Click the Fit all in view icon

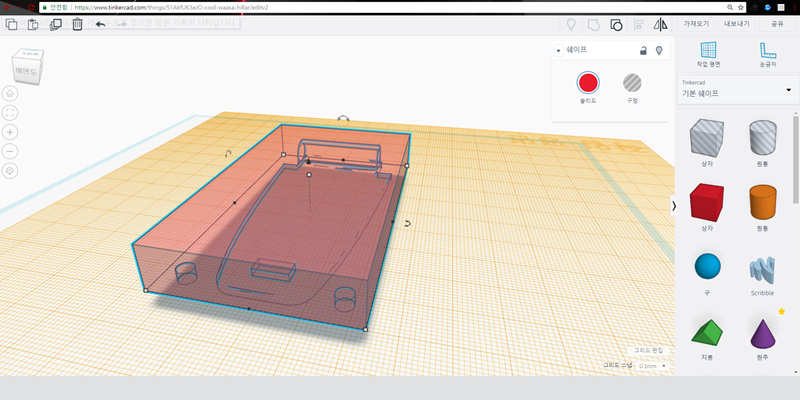point(10,113)
